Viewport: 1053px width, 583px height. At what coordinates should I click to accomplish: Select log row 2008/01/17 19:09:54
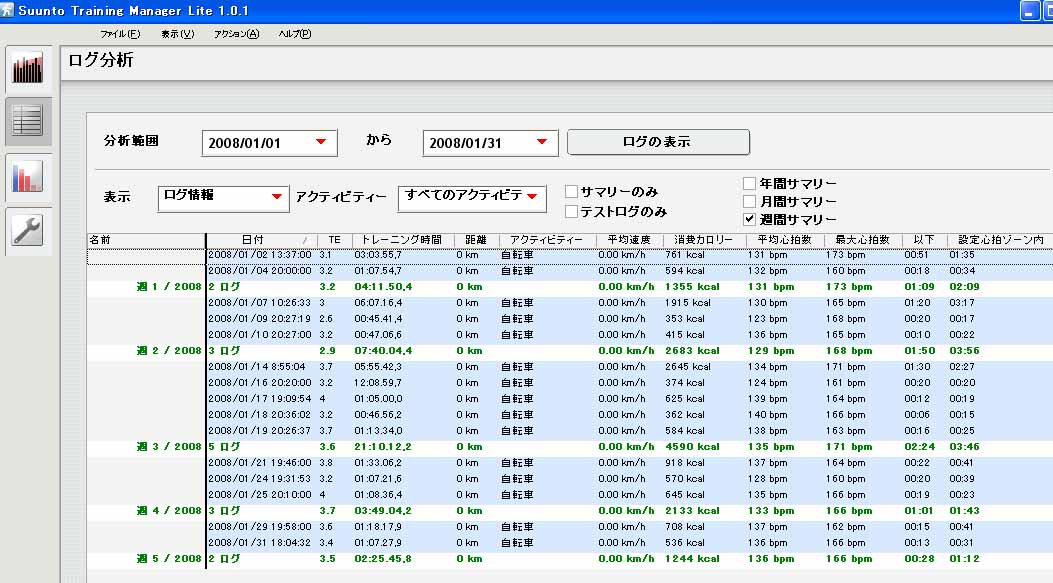[x=569, y=399]
